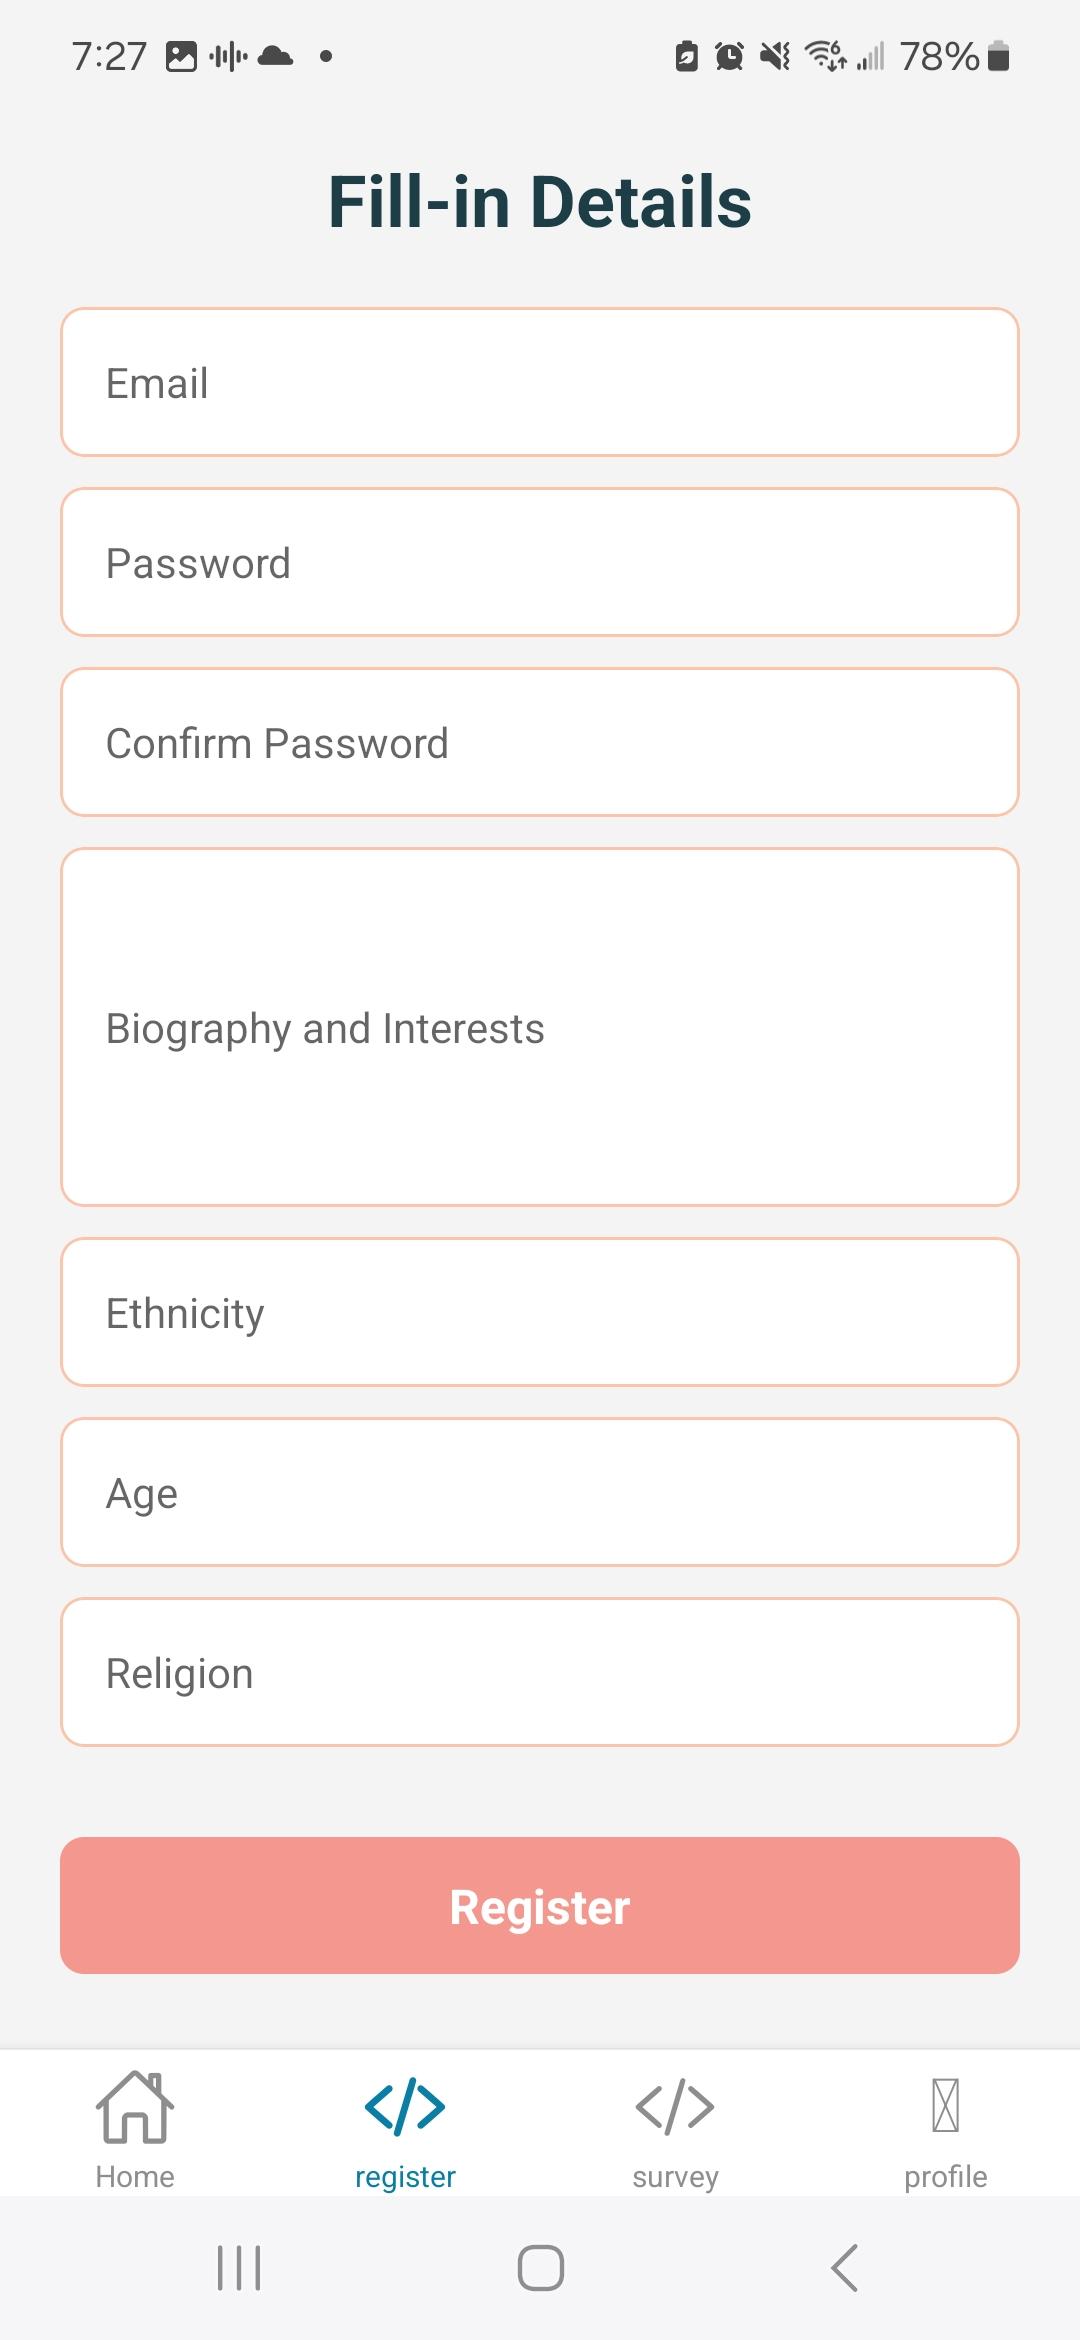Open the profile placeholder icon
Viewport: 1080px width, 2340px height.
point(945,2105)
